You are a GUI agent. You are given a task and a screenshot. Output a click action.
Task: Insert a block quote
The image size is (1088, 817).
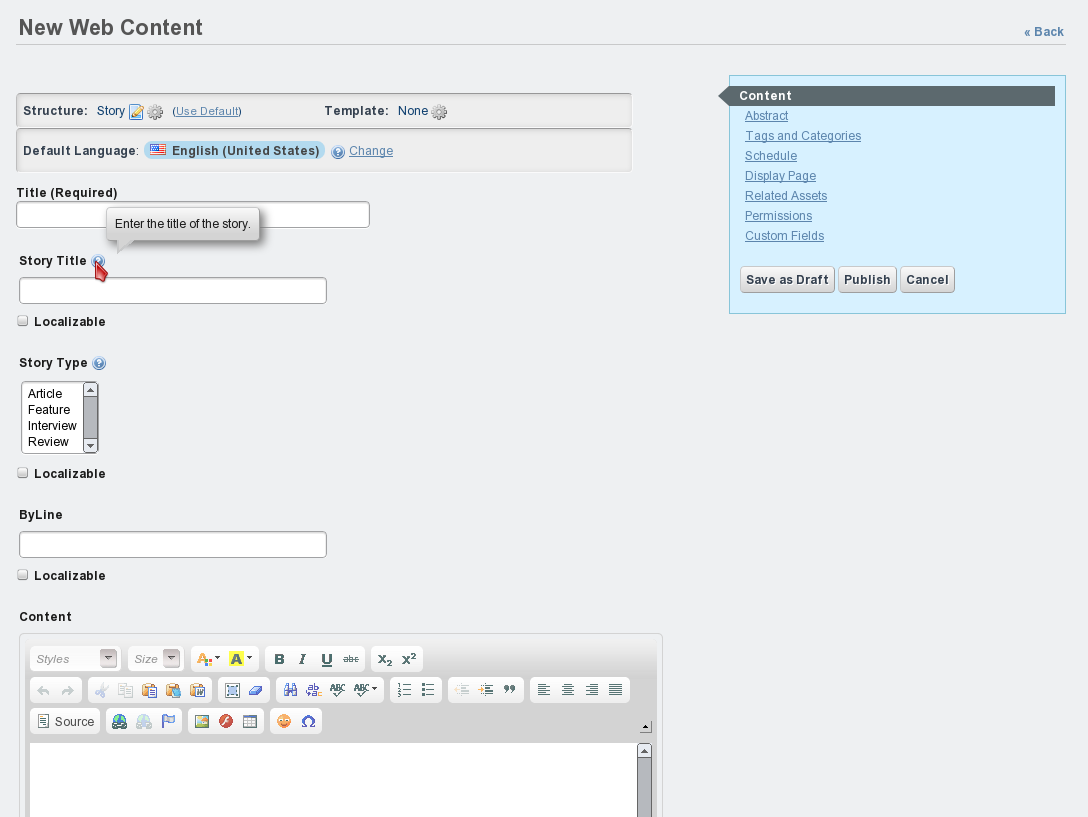coord(509,690)
